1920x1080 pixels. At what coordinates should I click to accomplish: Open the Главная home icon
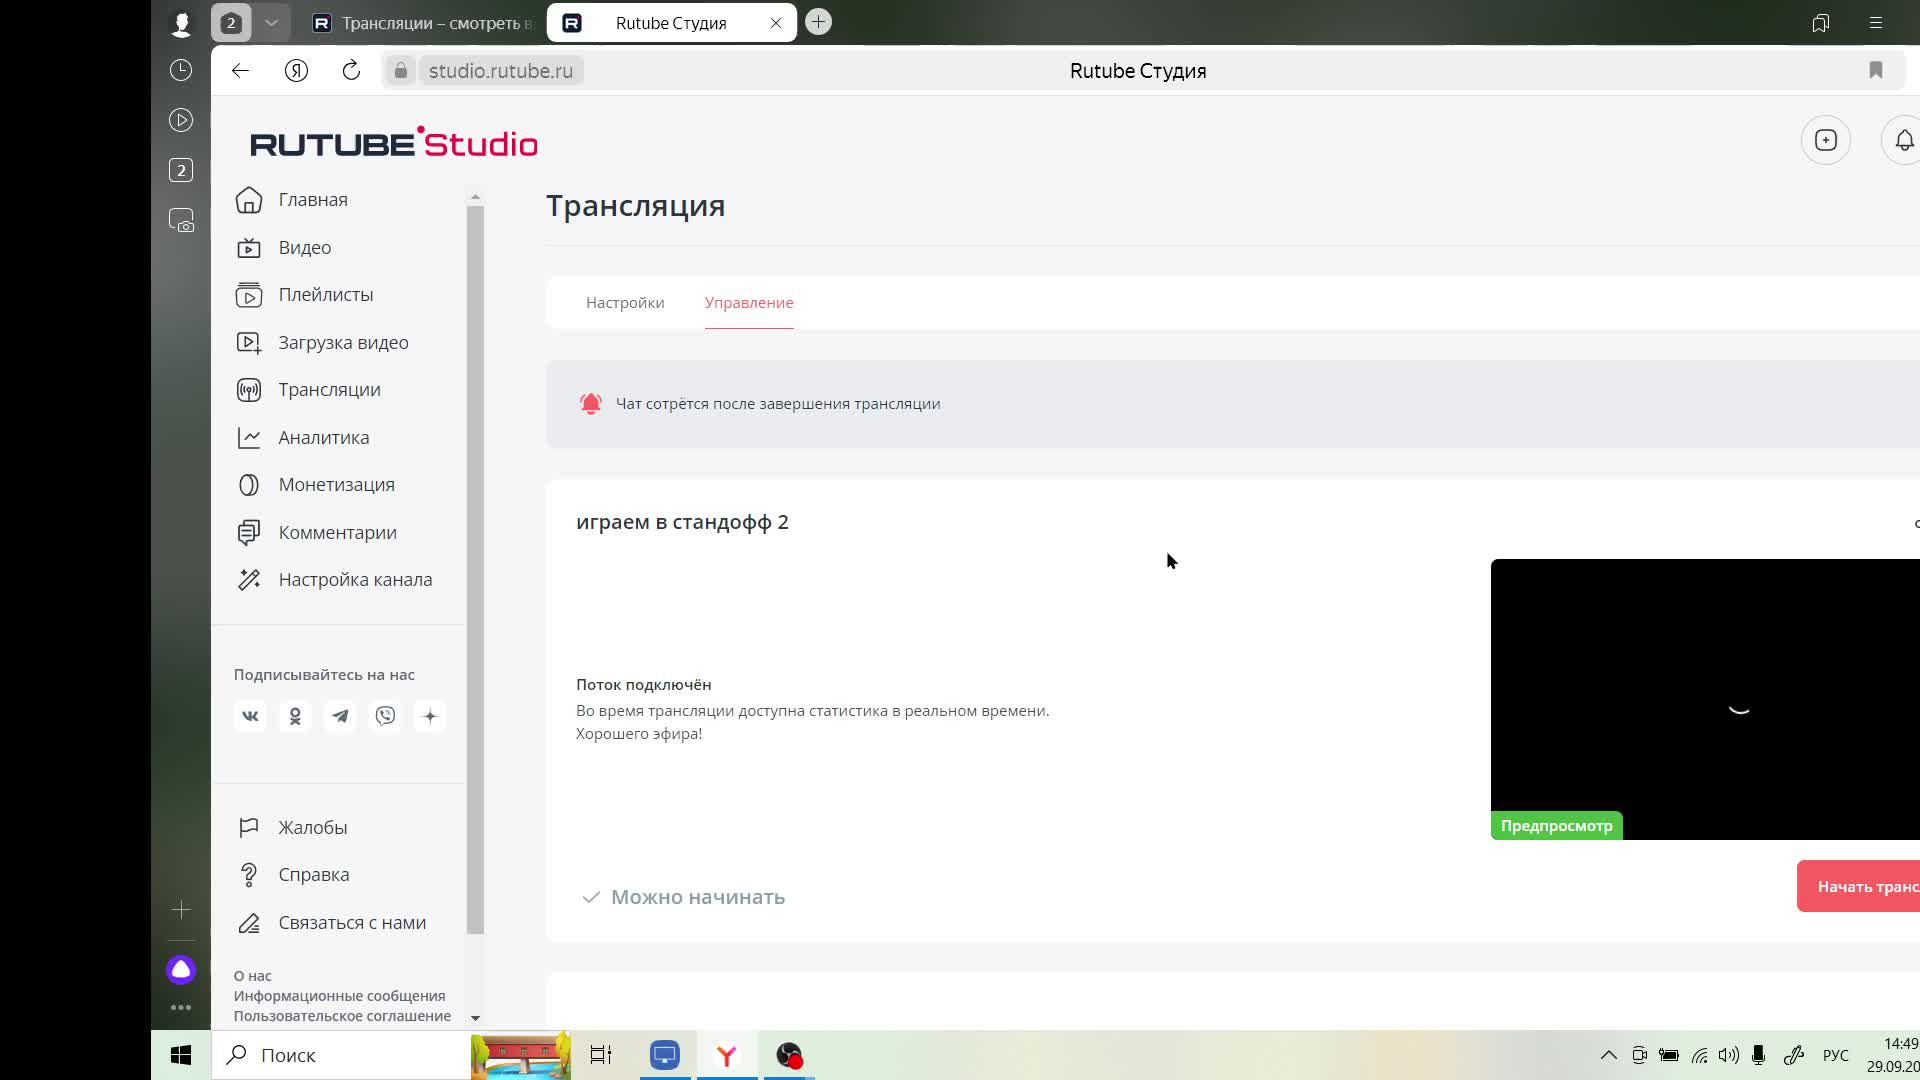click(249, 200)
